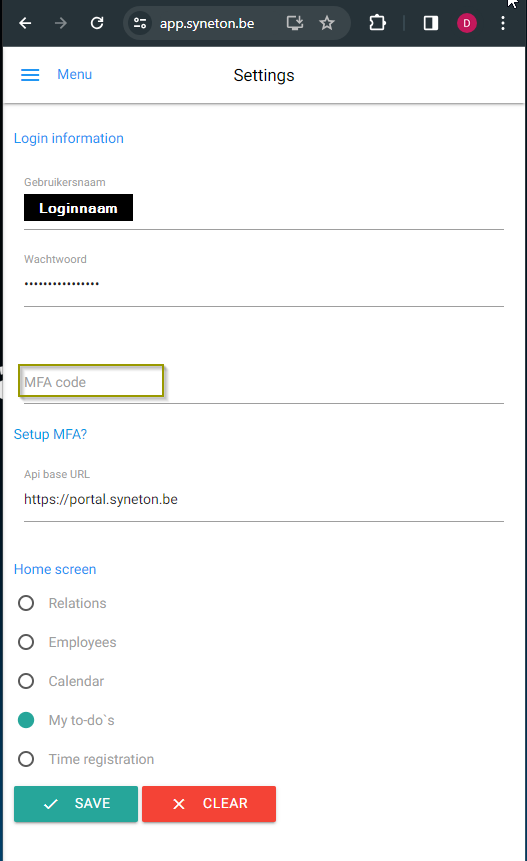Open Chrome three-dot menu

[503, 23]
